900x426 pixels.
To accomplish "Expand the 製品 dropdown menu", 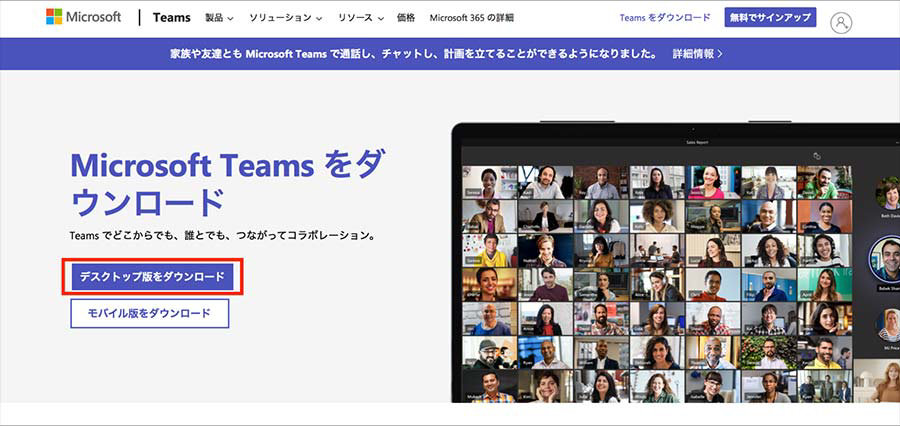I will tap(219, 18).
